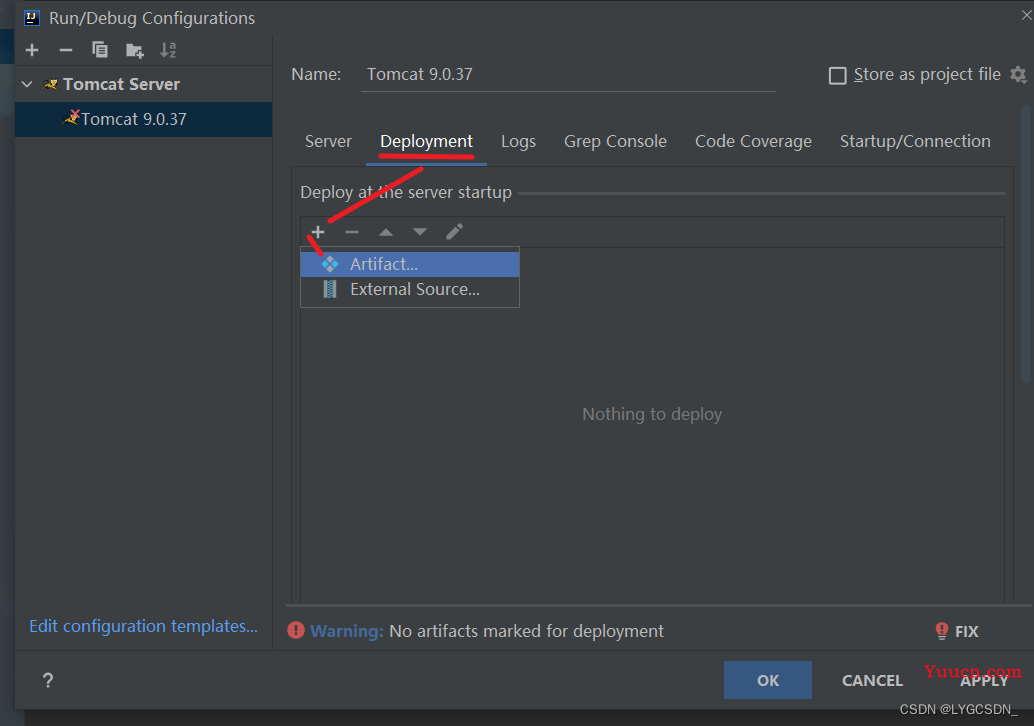
Task: Add a new run configuration with plus icon
Action: tap(32, 50)
